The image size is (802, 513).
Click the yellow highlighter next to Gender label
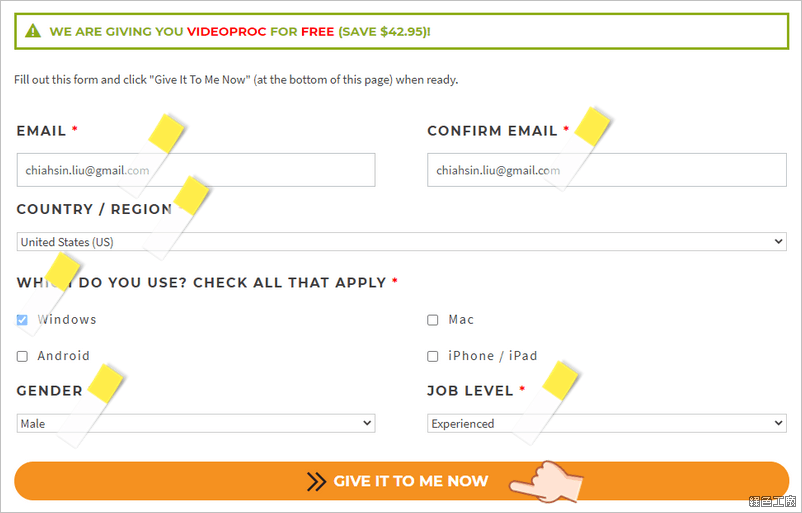pyautogui.click(x=106, y=383)
